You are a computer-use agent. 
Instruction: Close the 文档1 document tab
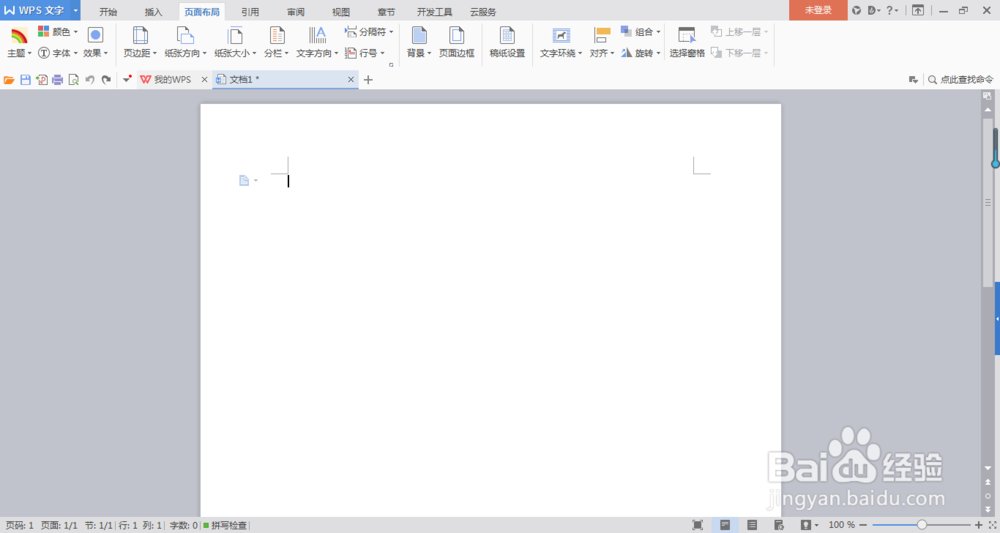pos(351,80)
